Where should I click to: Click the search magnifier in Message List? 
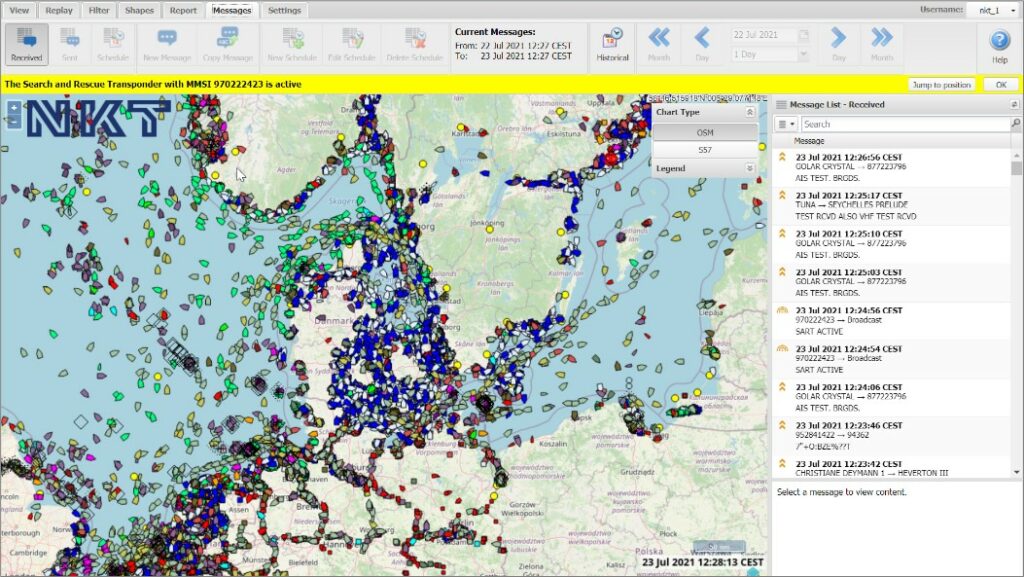click(x=1015, y=124)
